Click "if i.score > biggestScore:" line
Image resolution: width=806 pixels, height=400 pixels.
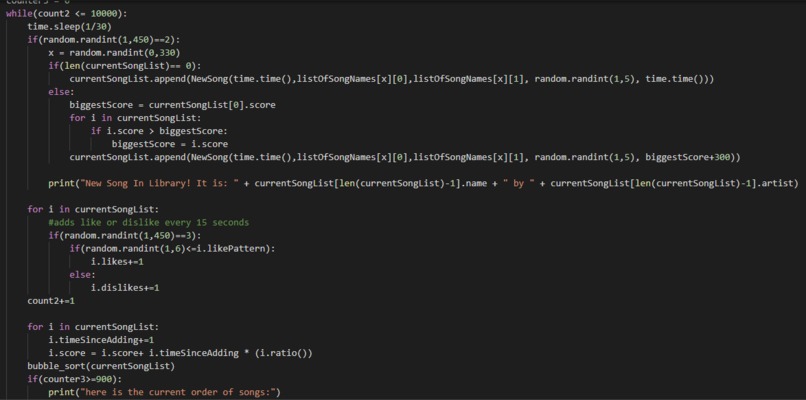pyautogui.click(x=159, y=131)
